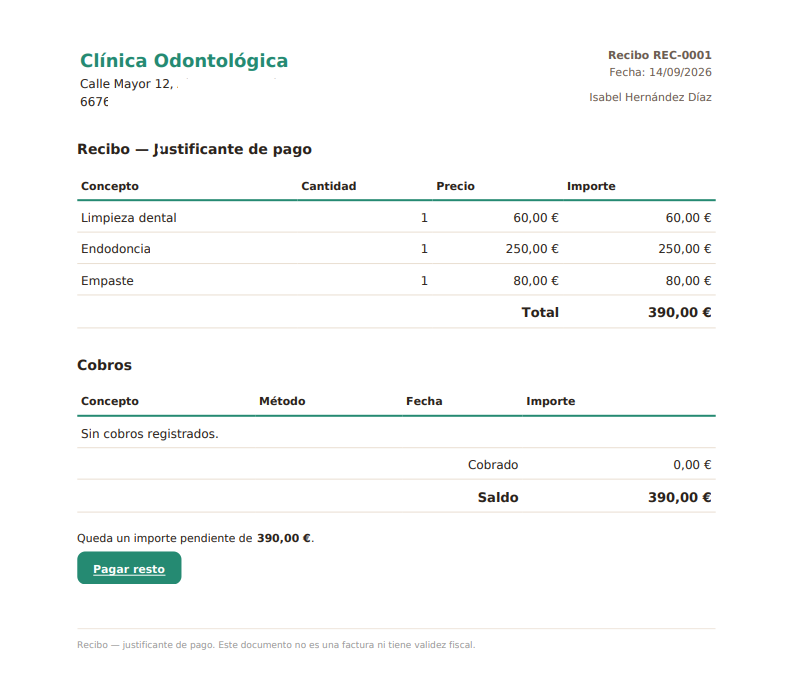Click the Precio column header
The width and height of the screenshot is (793, 688).
tap(455, 186)
